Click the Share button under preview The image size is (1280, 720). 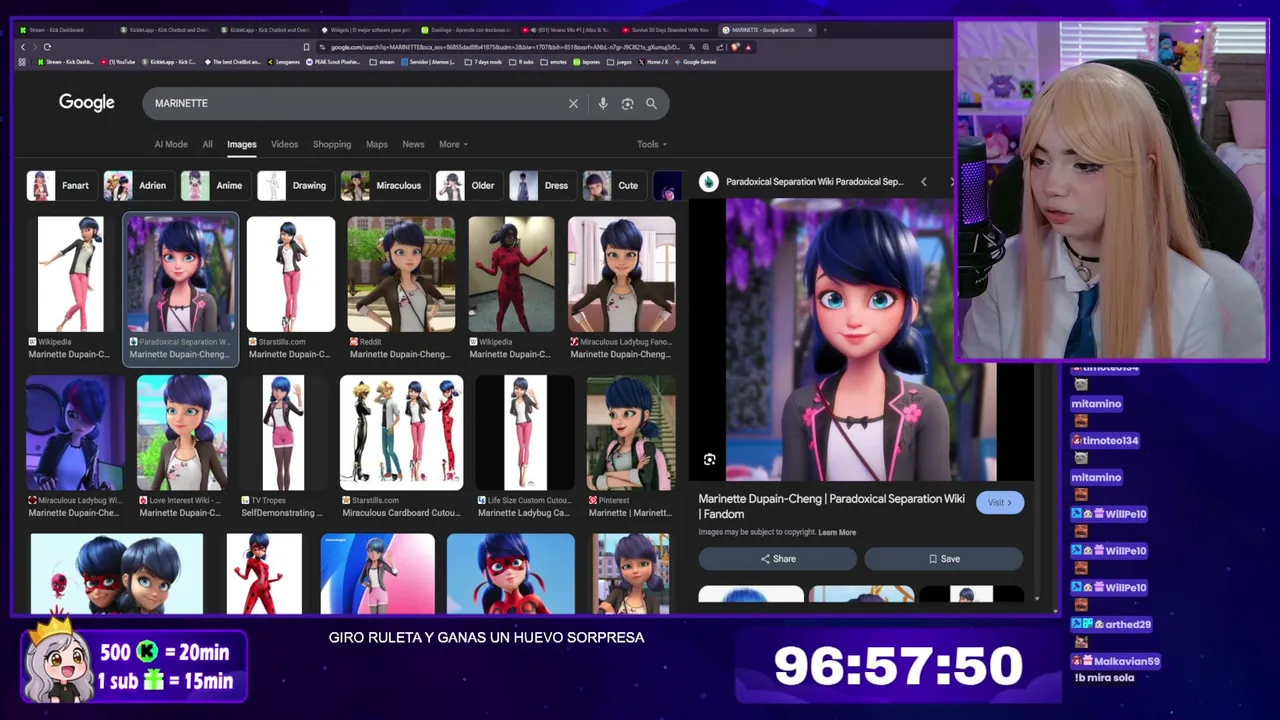(778, 559)
